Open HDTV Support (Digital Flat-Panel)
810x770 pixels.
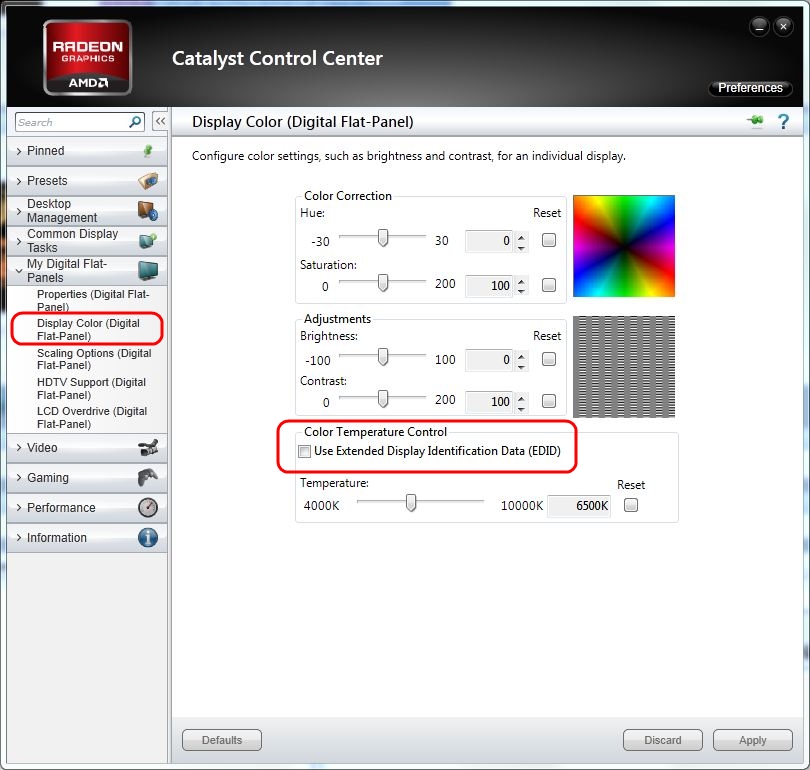point(91,388)
